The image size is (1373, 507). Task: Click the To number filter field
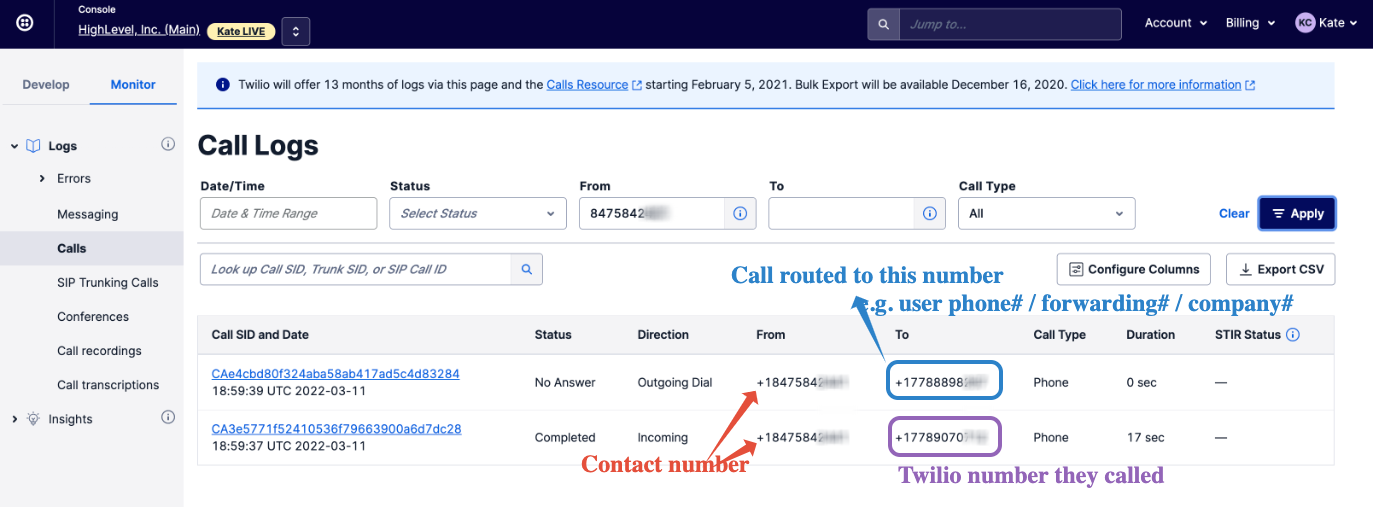(842, 213)
